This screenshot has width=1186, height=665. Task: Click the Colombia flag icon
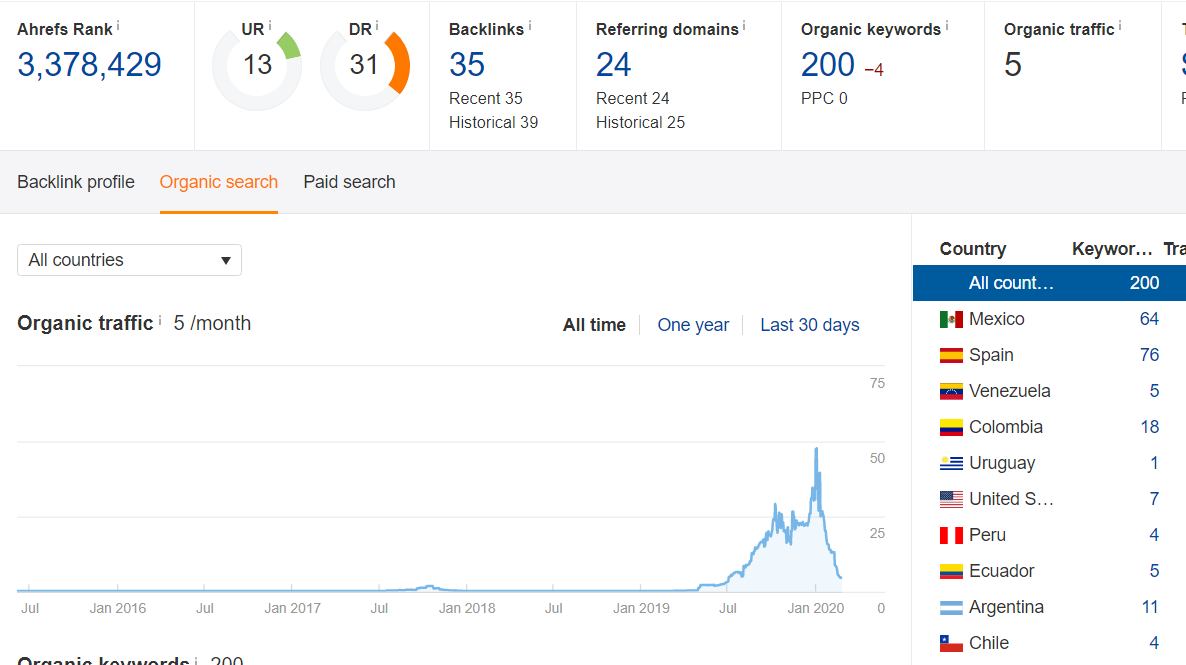coord(951,427)
